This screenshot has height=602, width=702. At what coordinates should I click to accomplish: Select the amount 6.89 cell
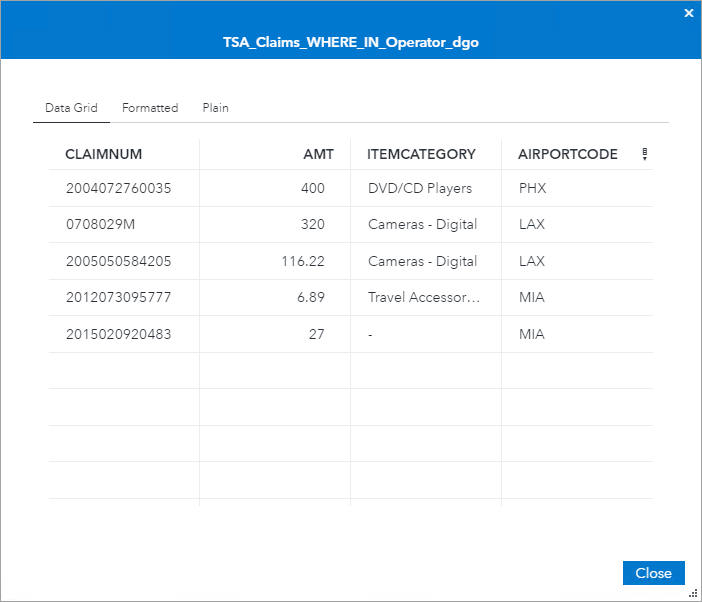point(275,297)
